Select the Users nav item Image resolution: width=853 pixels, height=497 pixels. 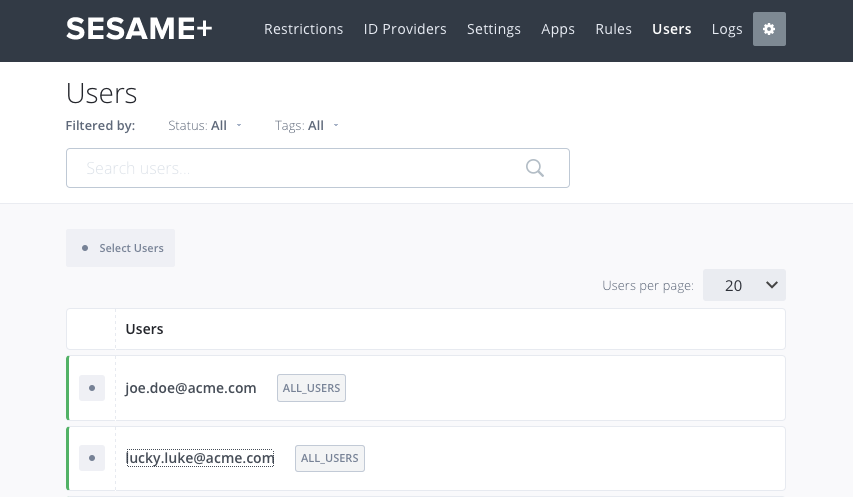click(671, 29)
